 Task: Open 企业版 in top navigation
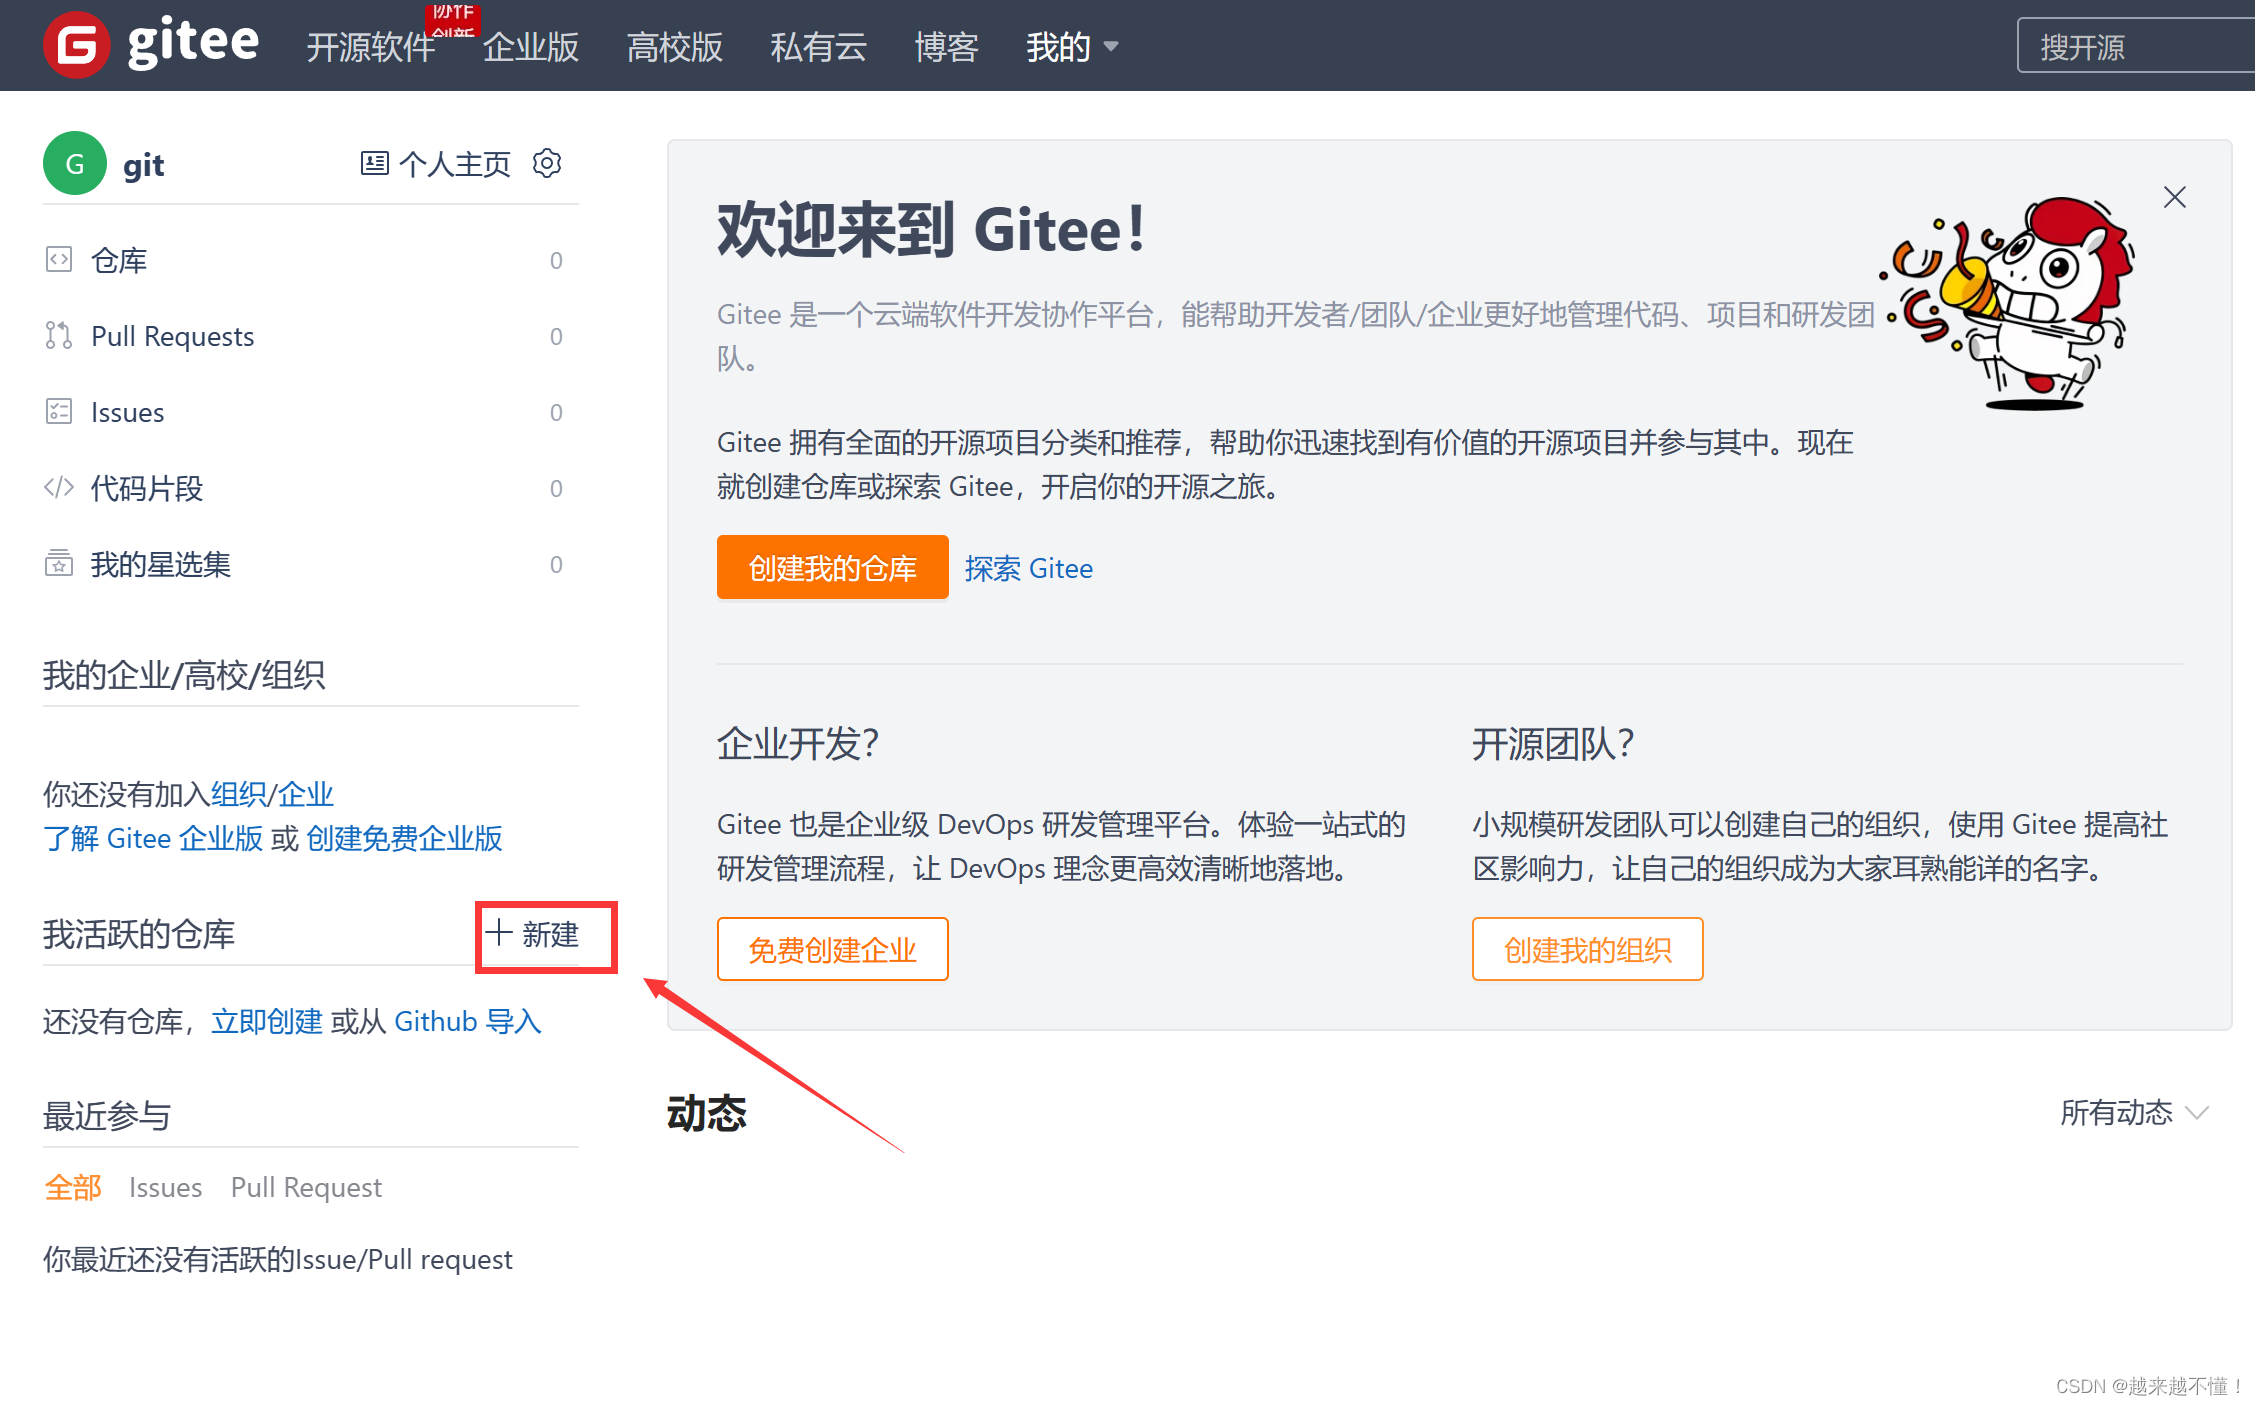531,47
